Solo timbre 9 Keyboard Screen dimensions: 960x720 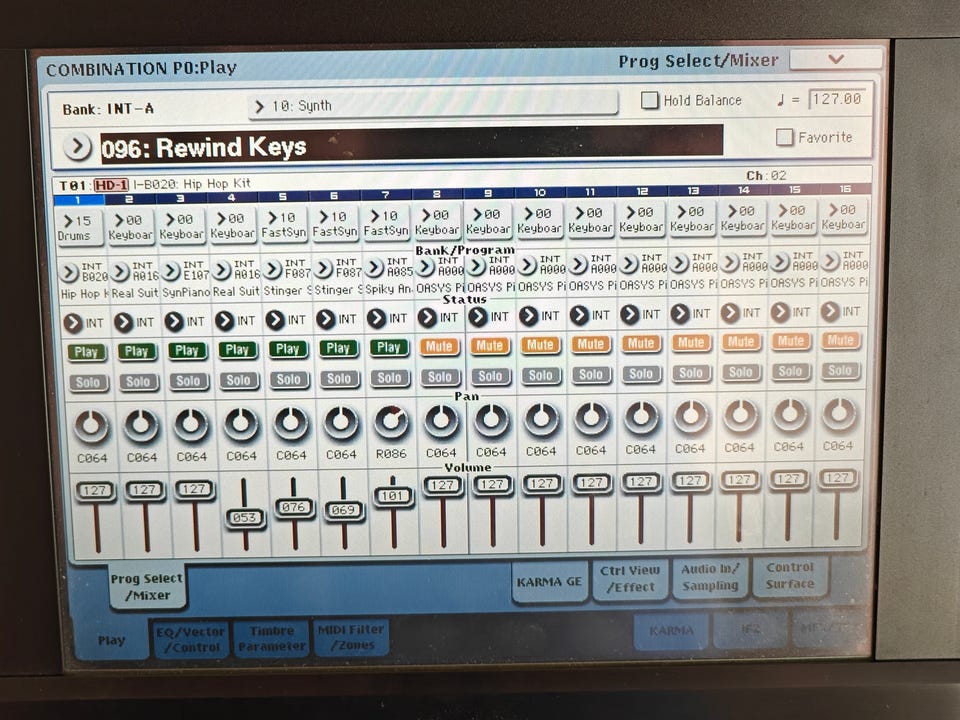(x=490, y=377)
